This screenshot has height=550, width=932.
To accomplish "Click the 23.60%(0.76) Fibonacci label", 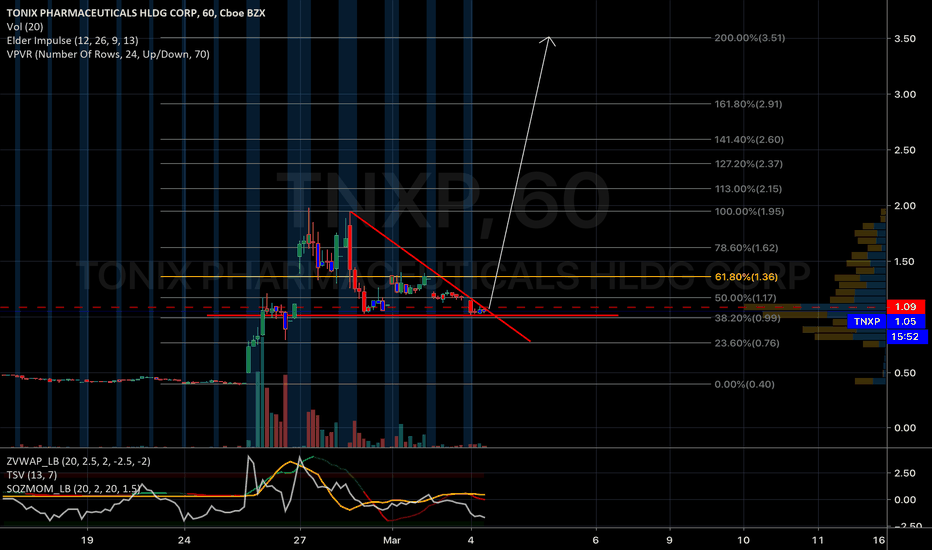I will (x=747, y=343).
